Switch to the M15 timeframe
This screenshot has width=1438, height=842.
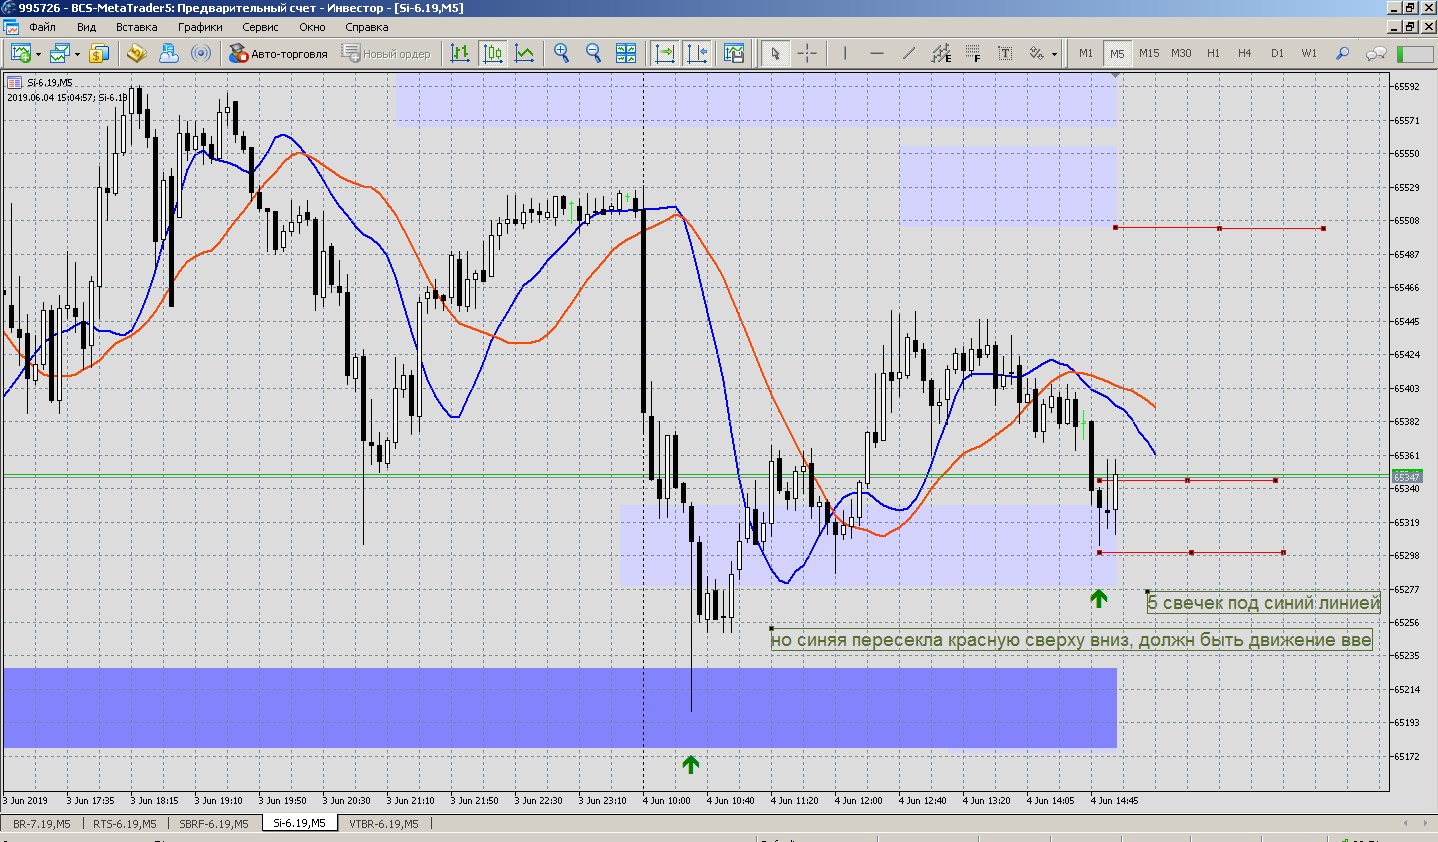pyautogui.click(x=1149, y=54)
